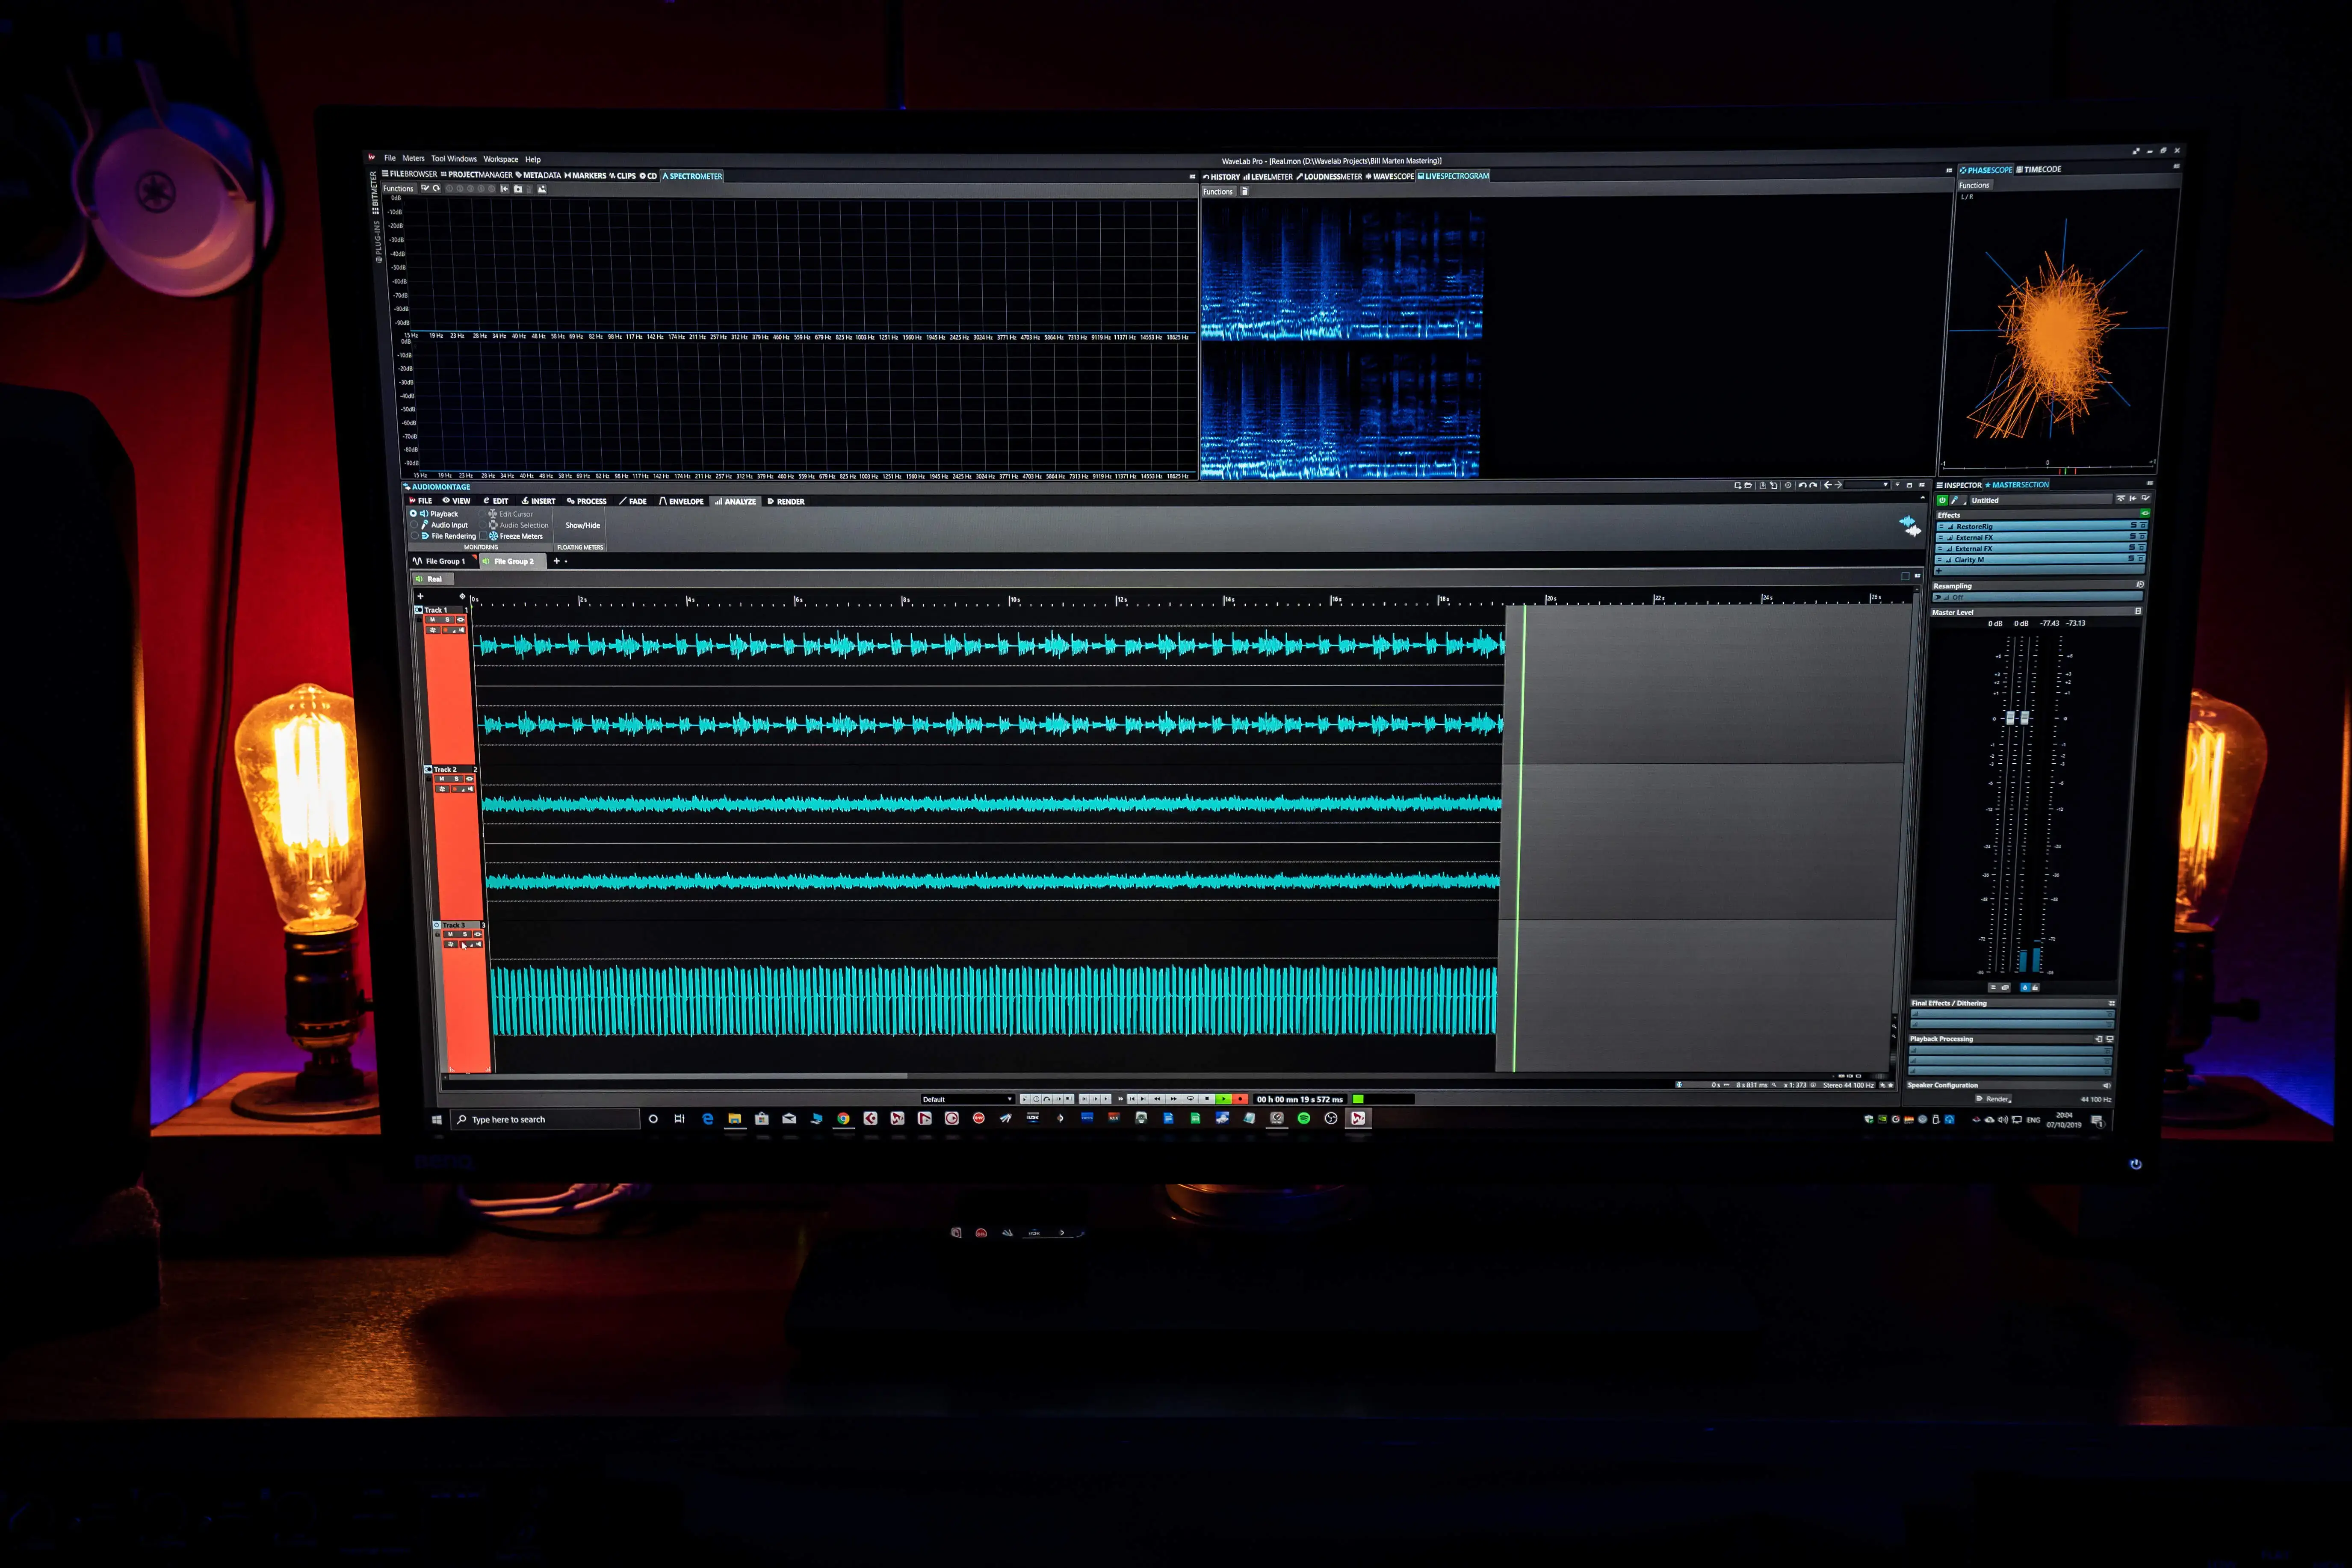This screenshot has height=1568, width=2352.
Task: Select the Audio Input monitoring radio button
Action: pos(414,525)
